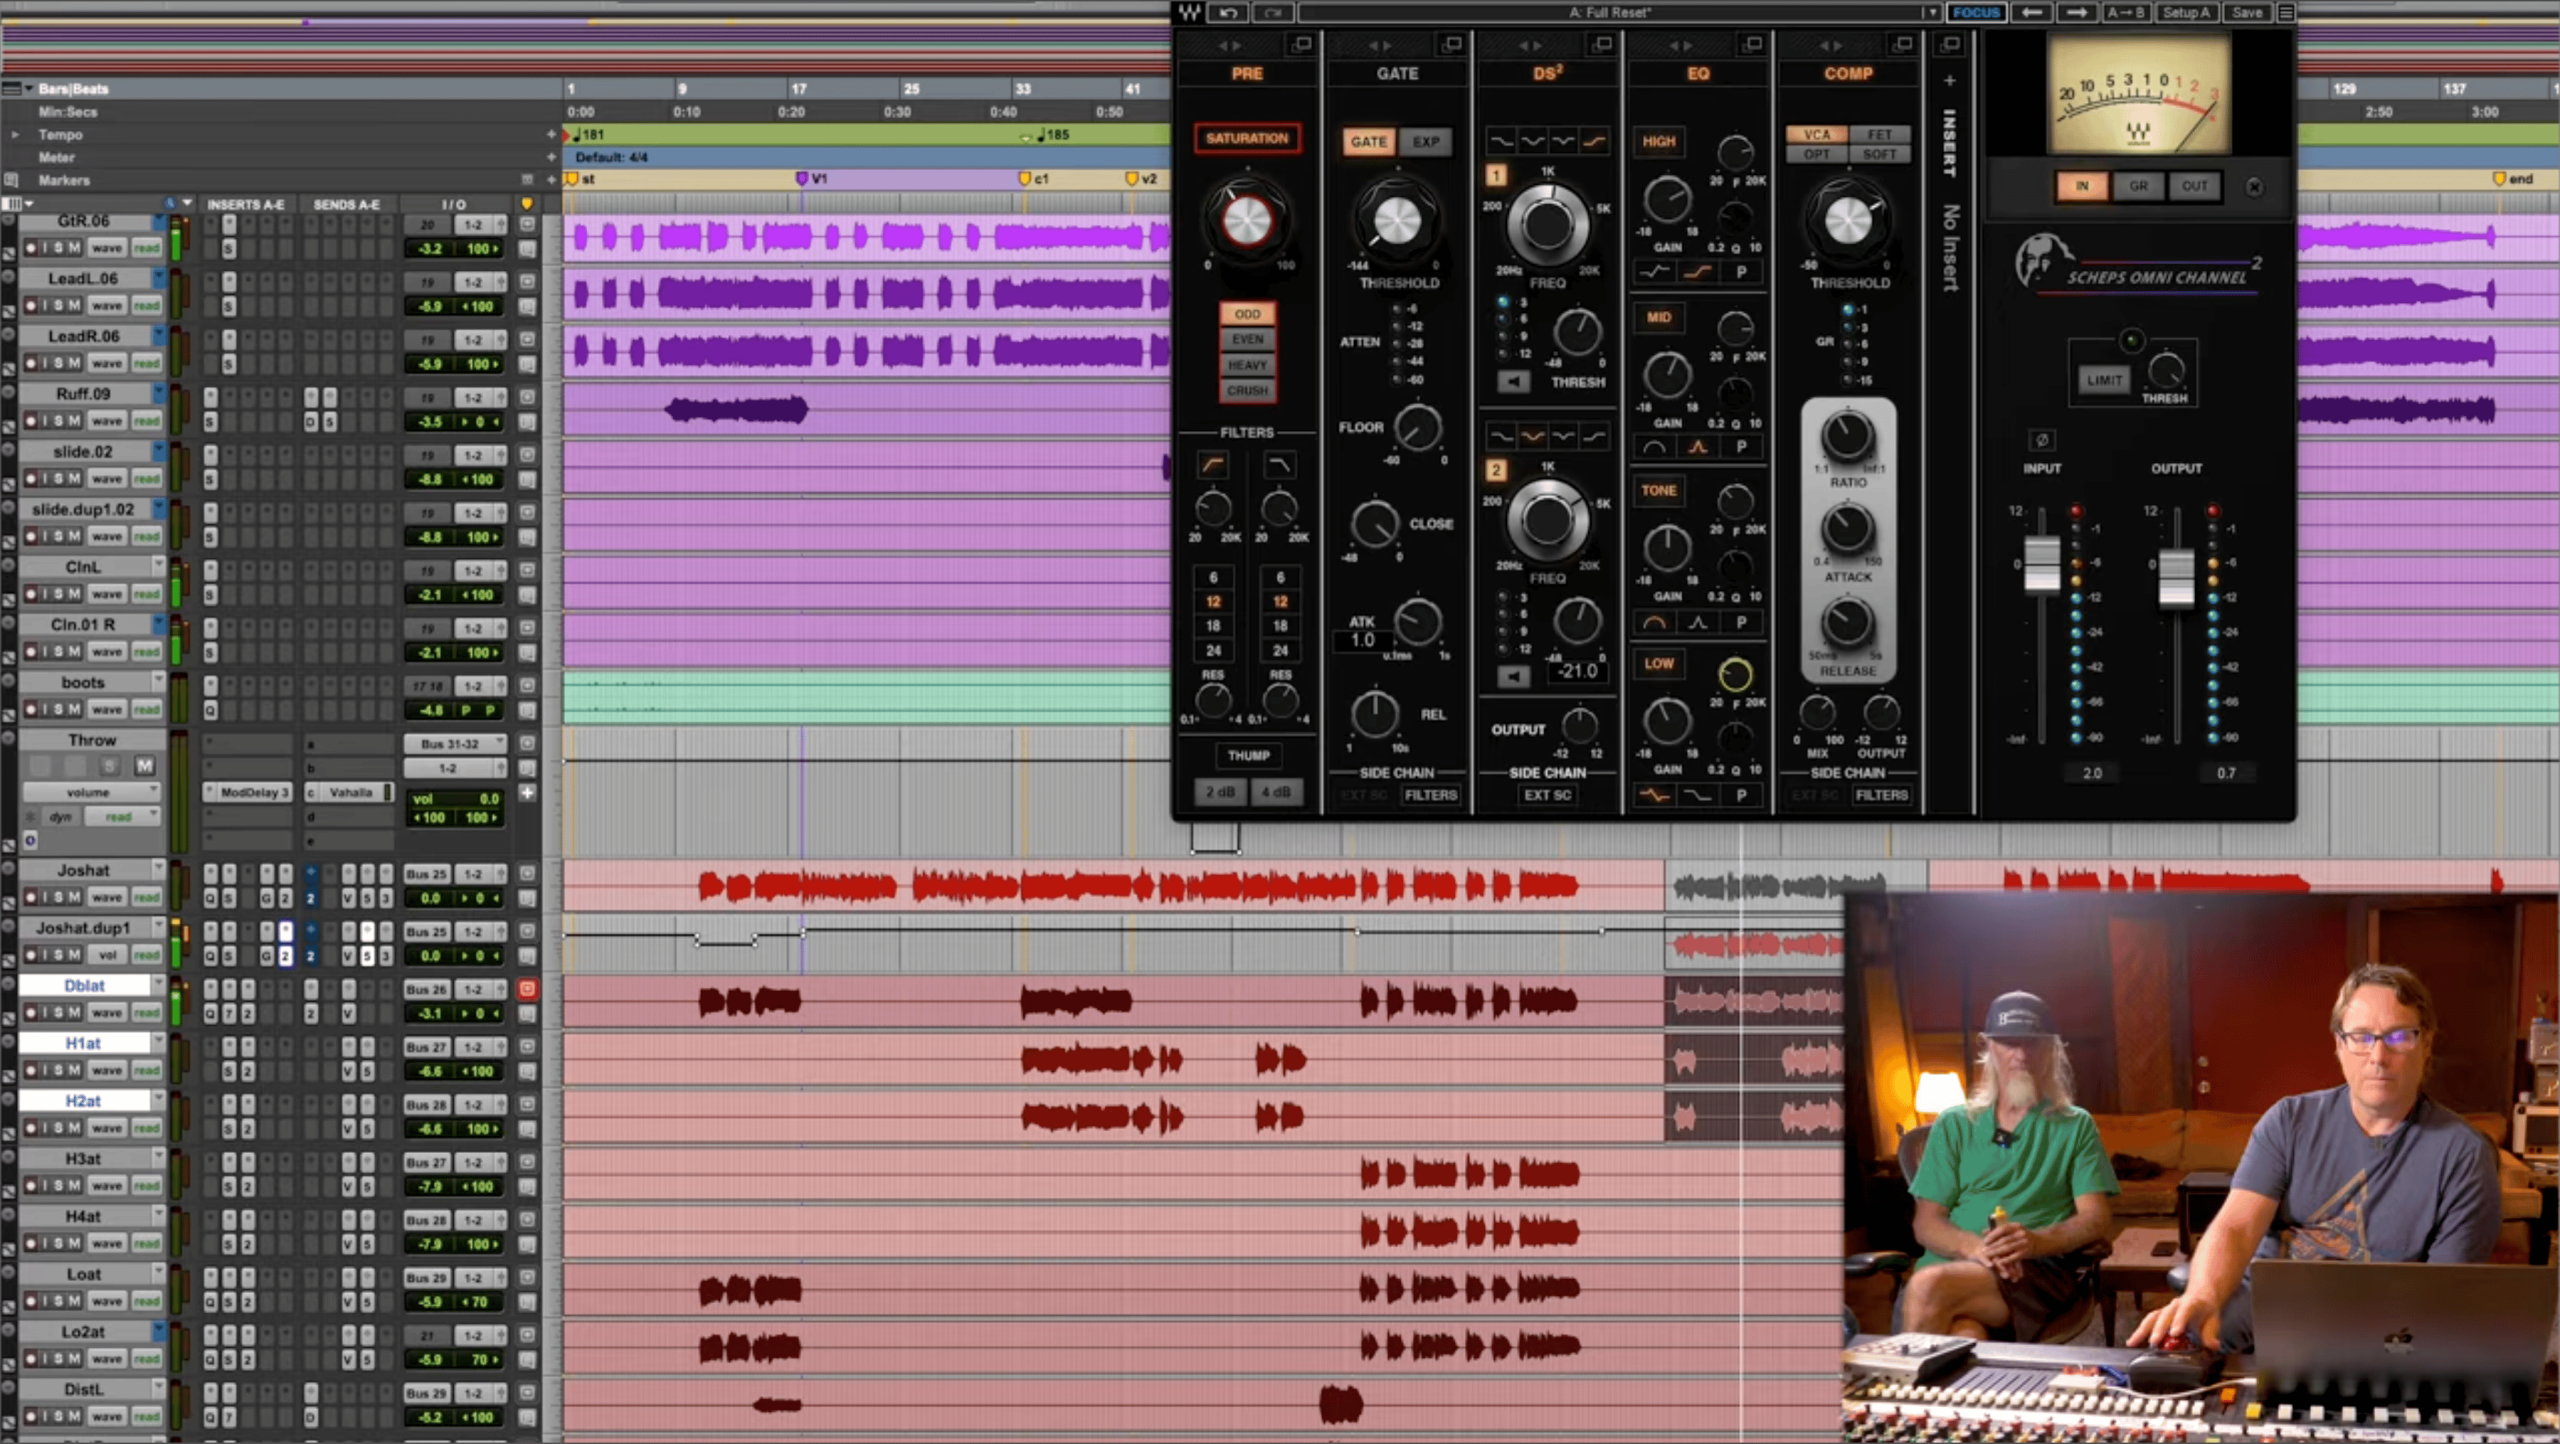Expand the Tempo ruler disclosure triangle
The image size is (2560, 1444).
(14, 134)
